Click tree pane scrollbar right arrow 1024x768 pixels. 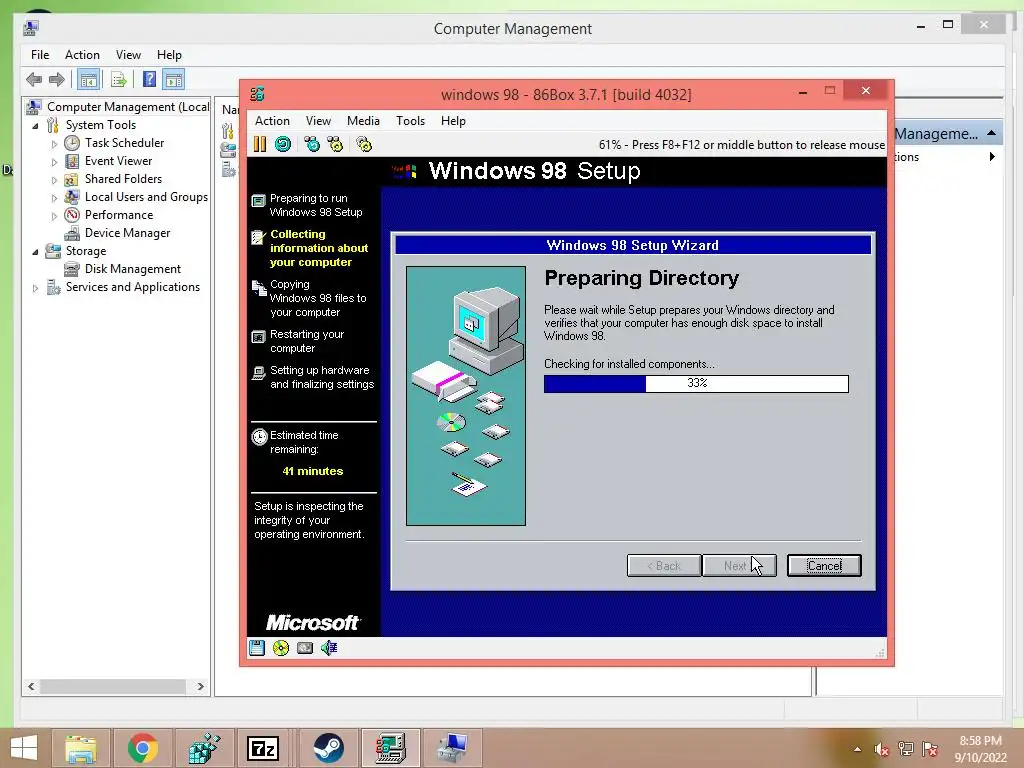point(200,686)
